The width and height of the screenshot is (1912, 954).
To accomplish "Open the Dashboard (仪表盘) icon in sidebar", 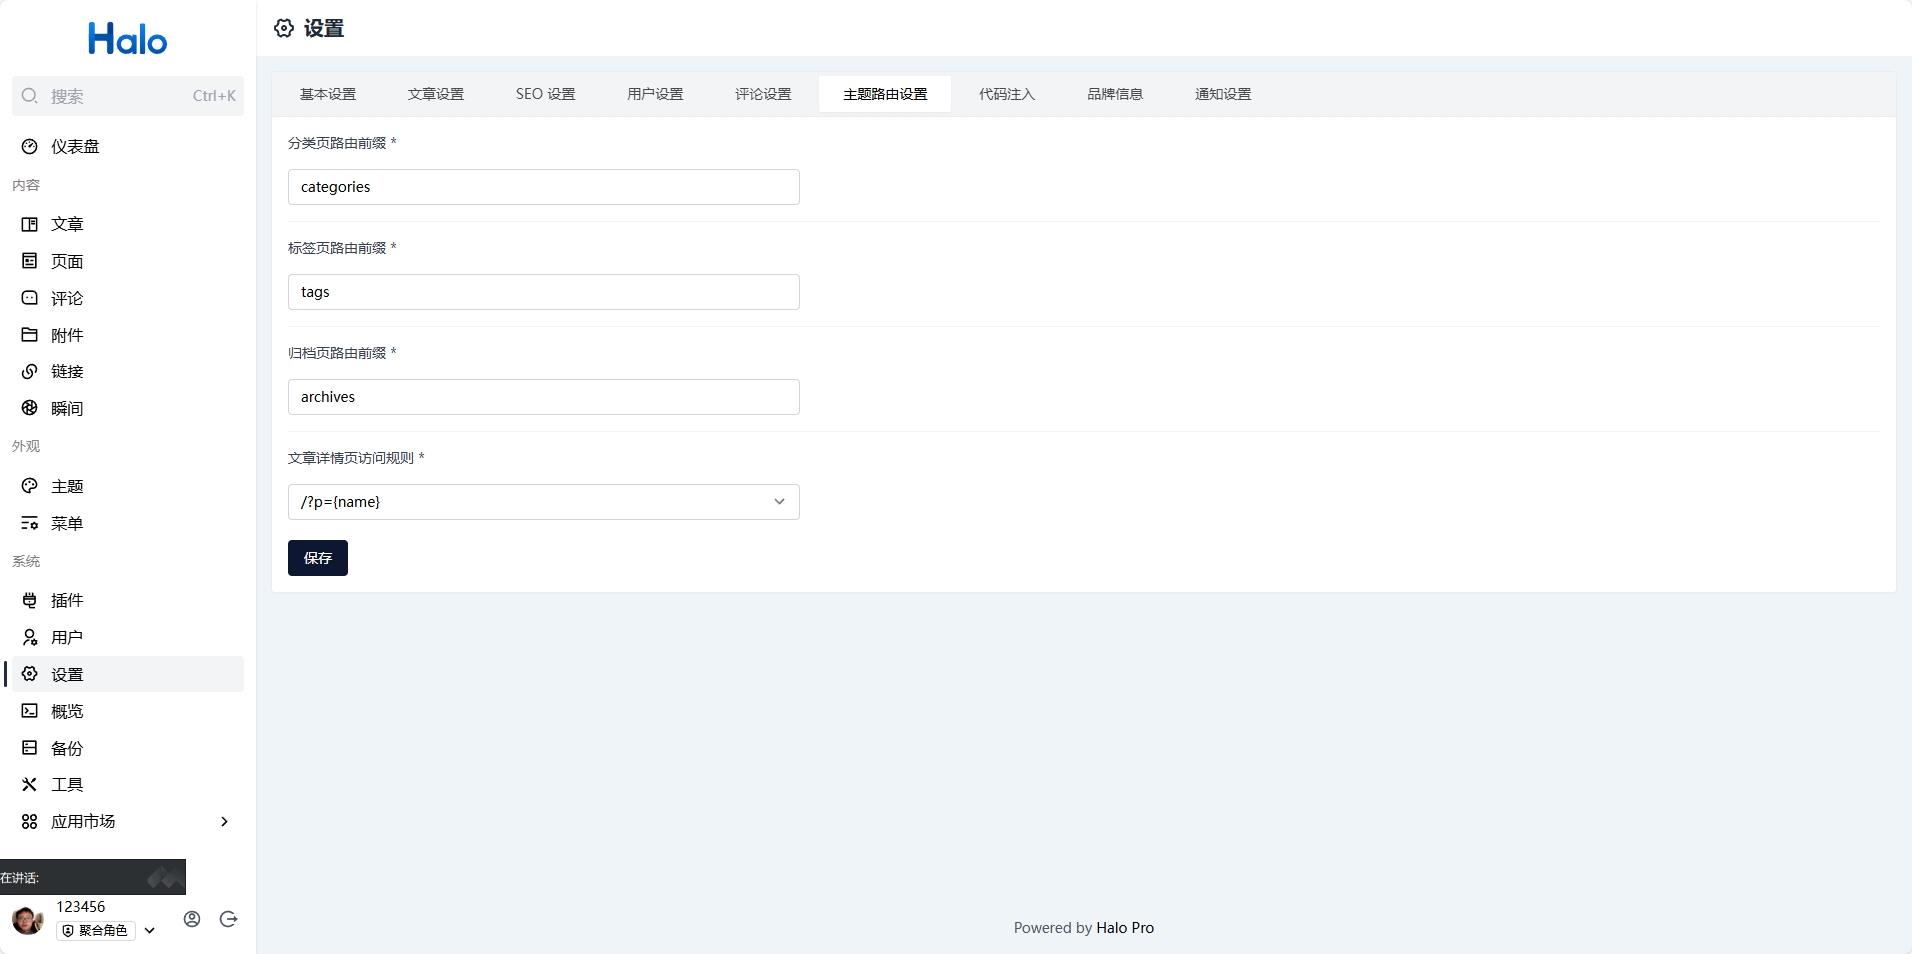I will pyautogui.click(x=30, y=147).
